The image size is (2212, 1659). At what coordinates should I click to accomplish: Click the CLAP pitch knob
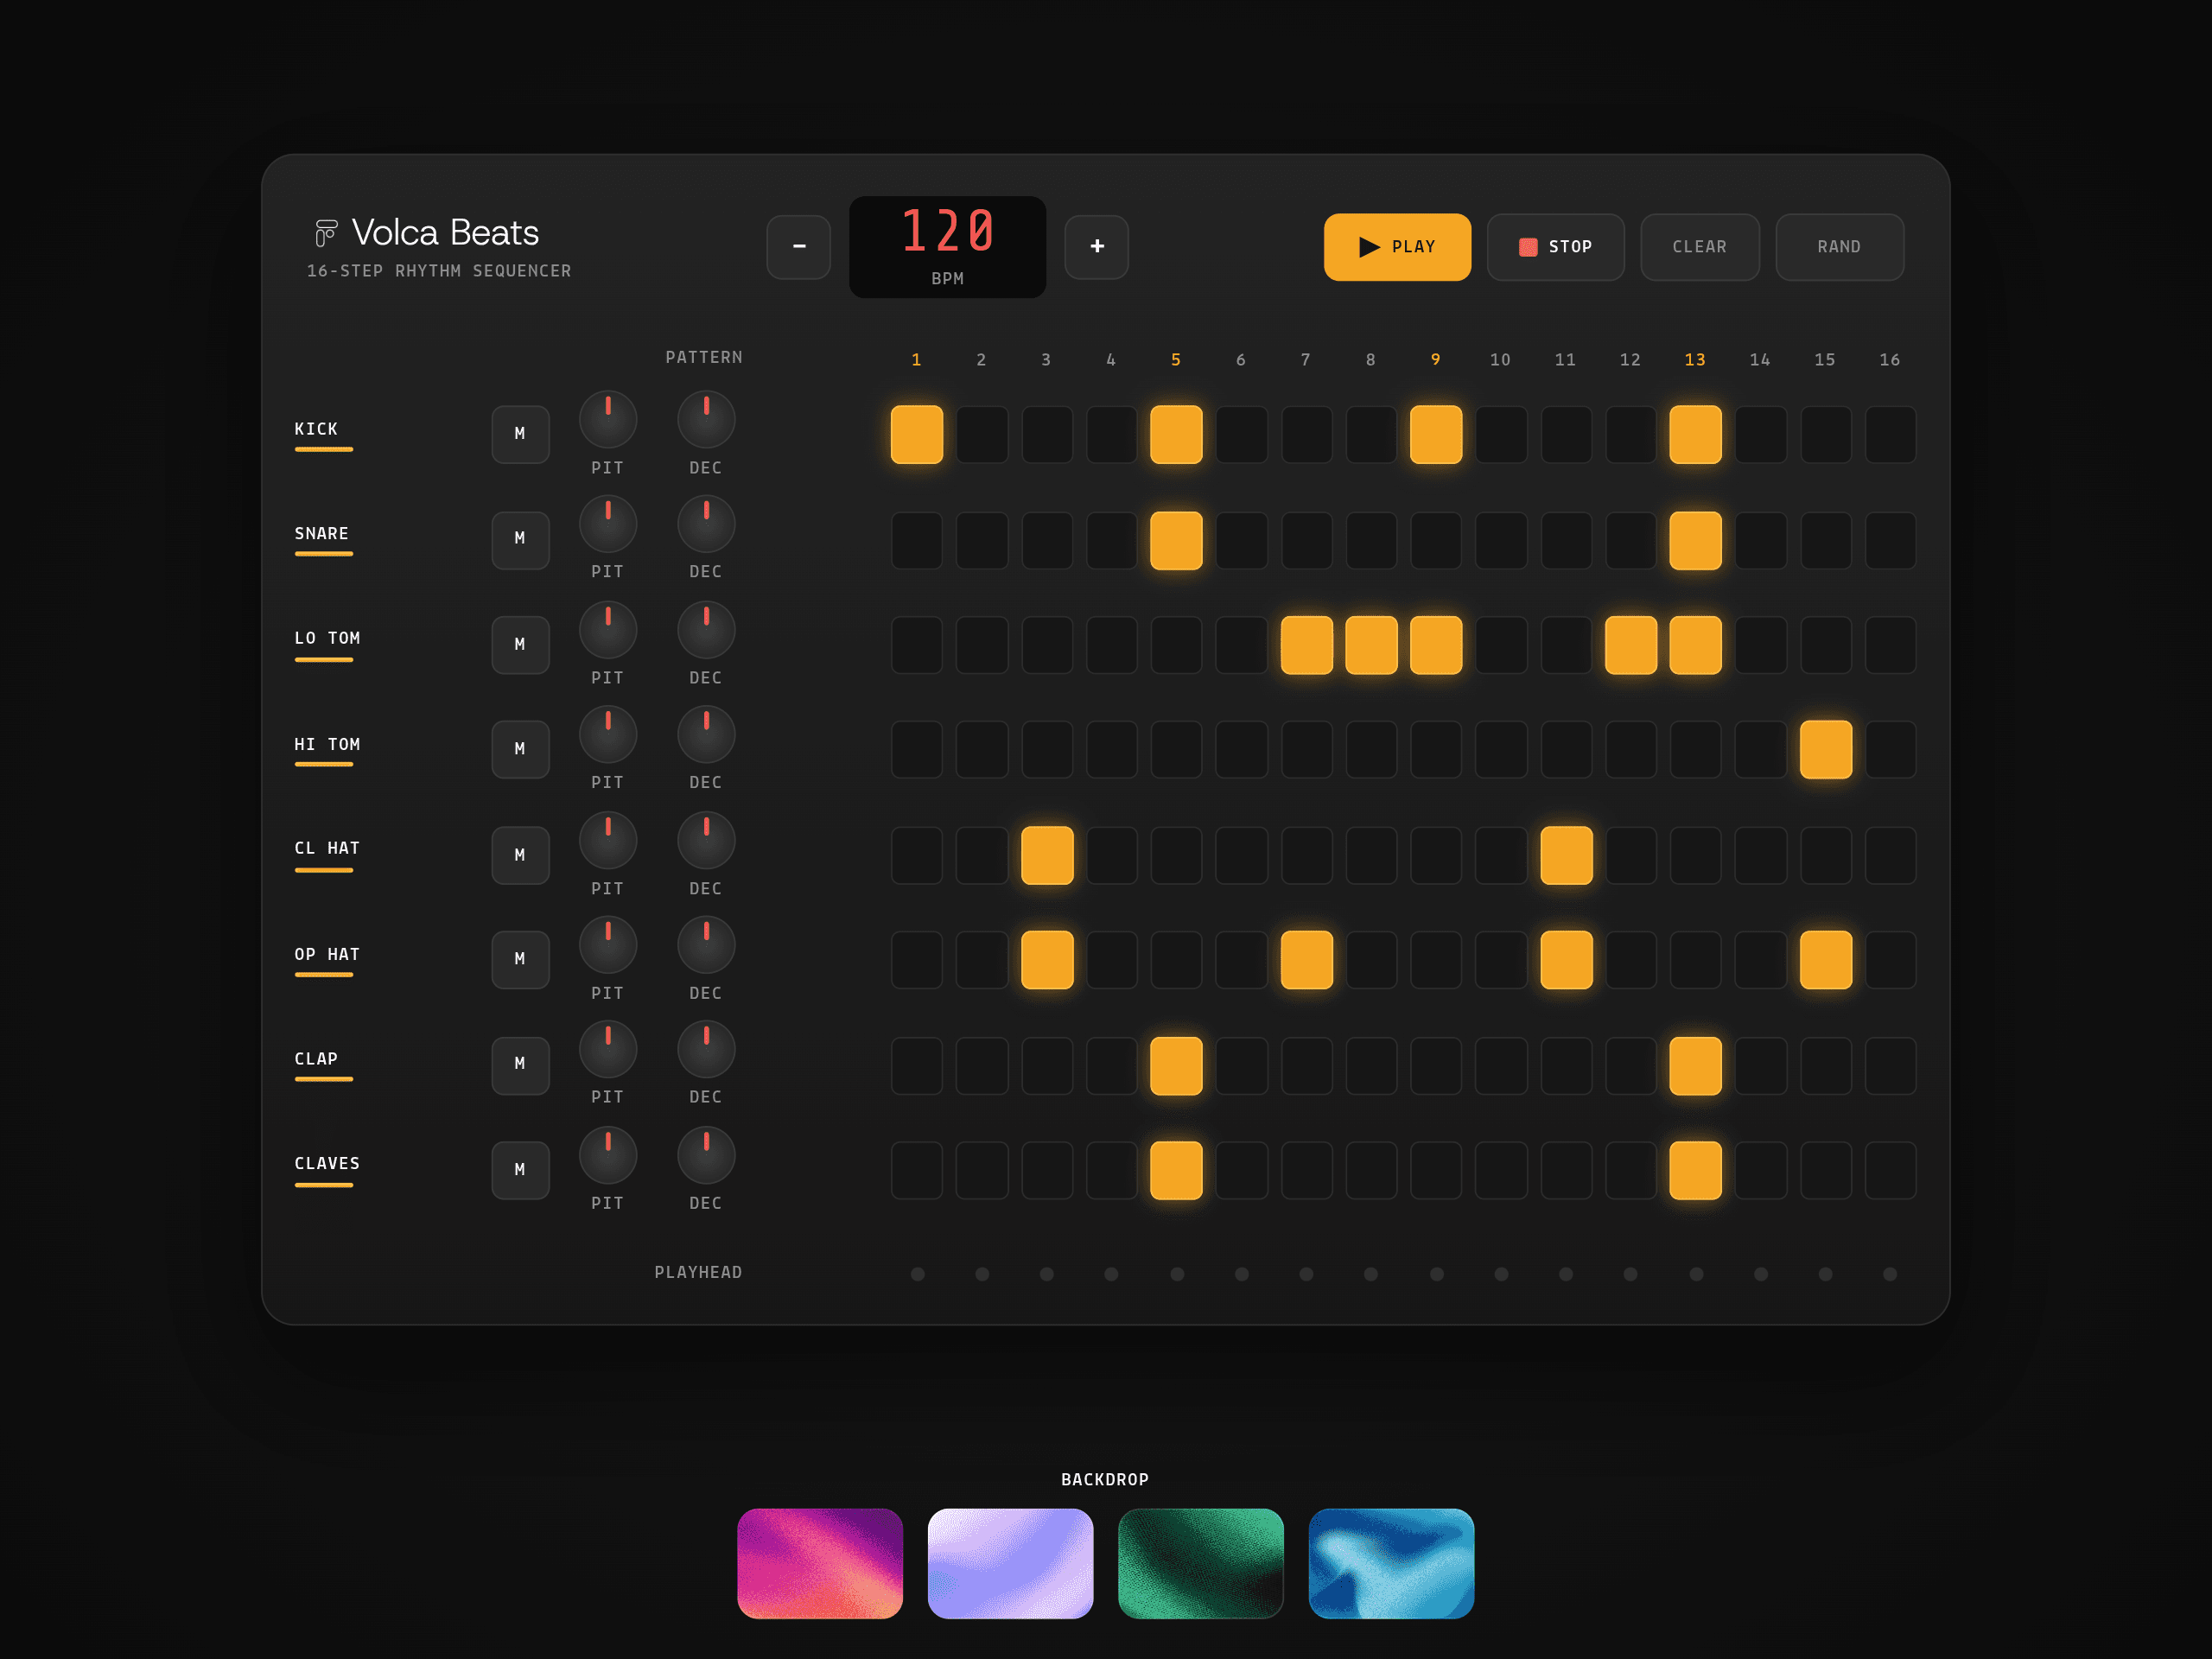[608, 1050]
